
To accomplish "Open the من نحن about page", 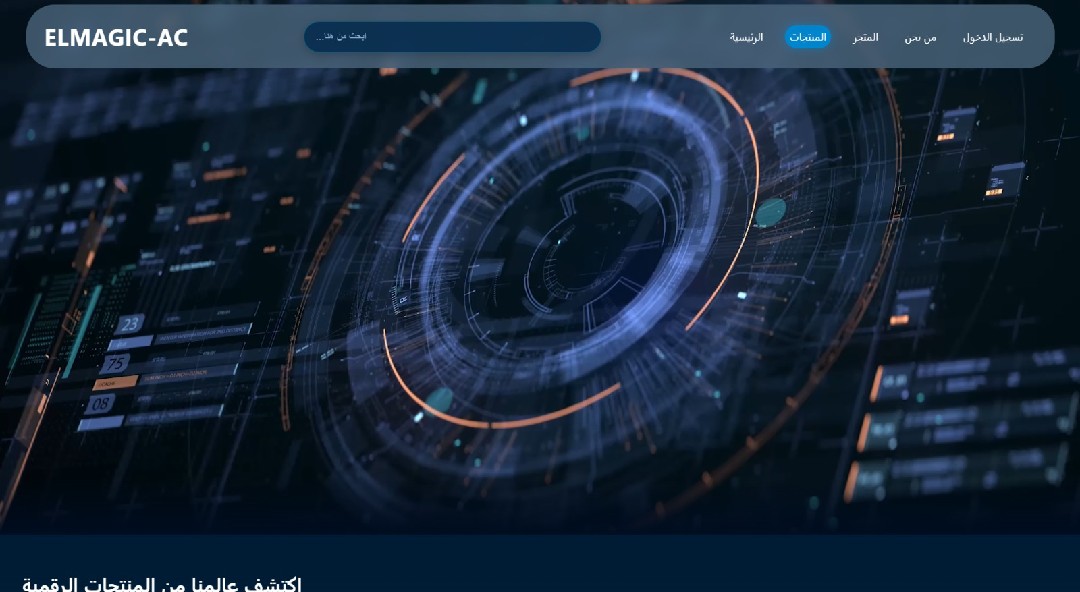I will pos(920,37).
